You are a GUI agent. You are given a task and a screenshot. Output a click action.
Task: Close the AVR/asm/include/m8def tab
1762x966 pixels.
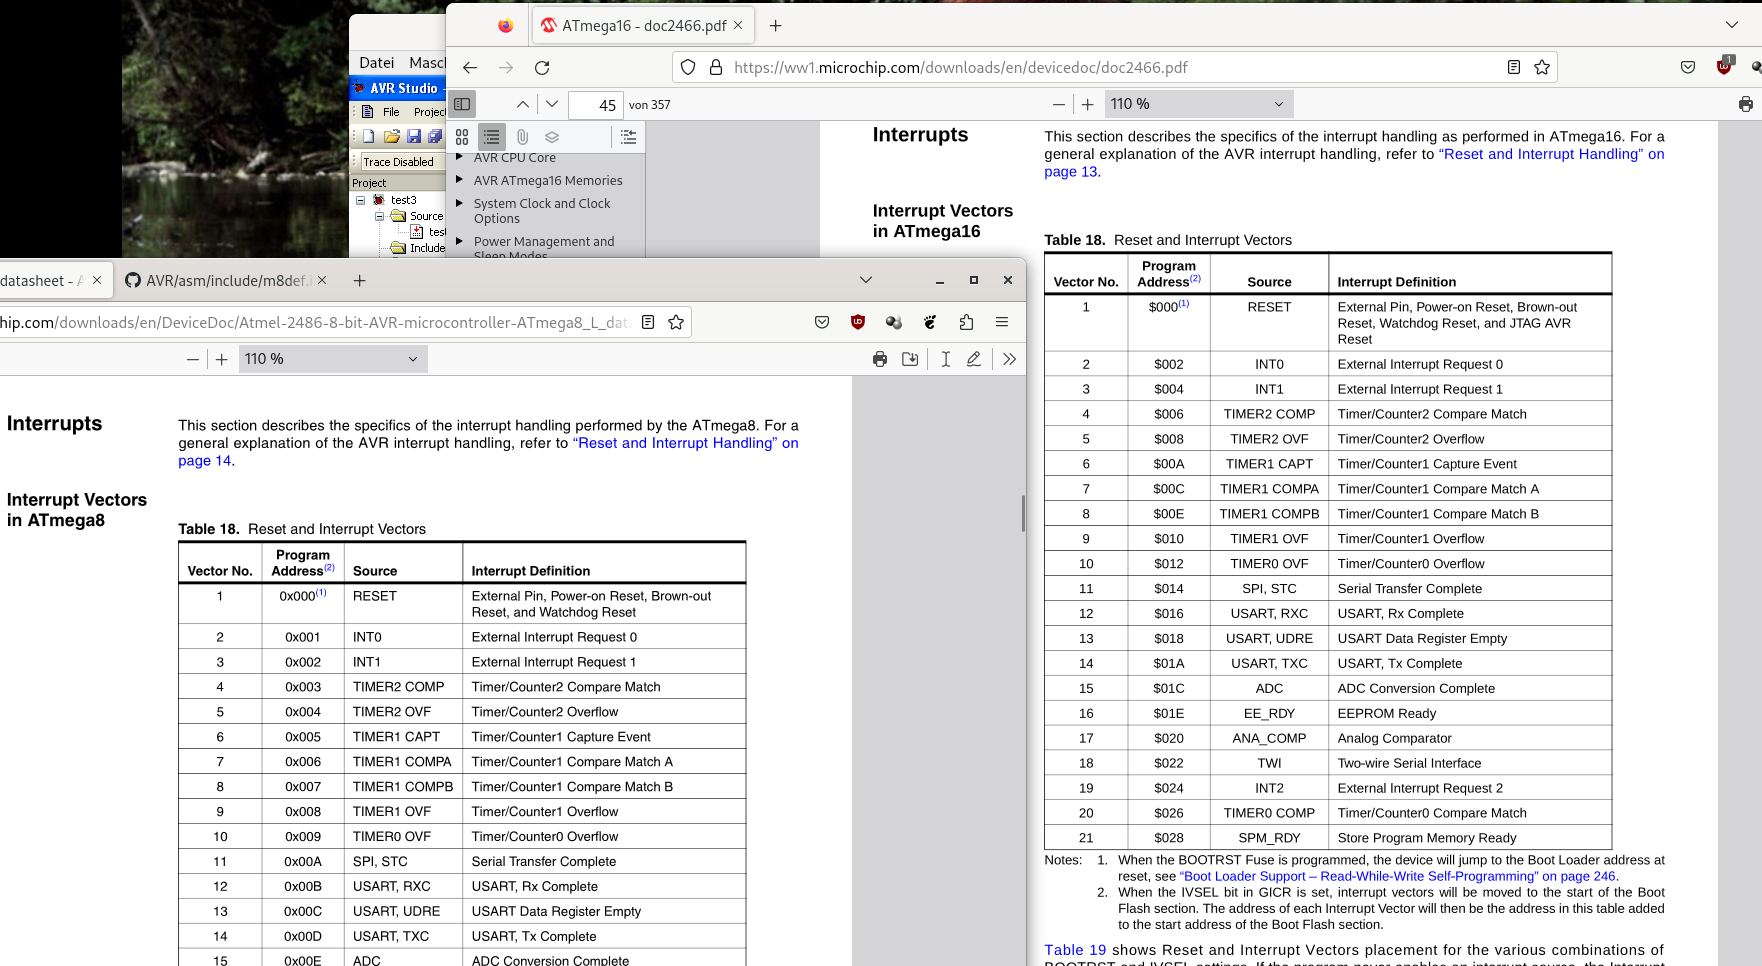pyautogui.click(x=322, y=280)
